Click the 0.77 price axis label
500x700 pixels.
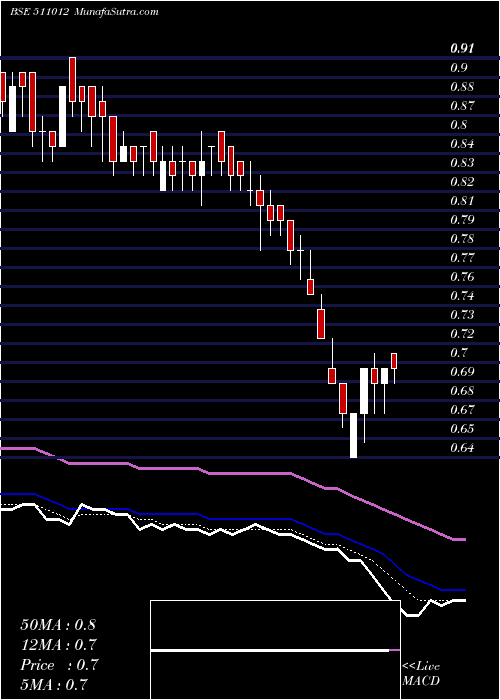pyautogui.click(x=462, y=258)
